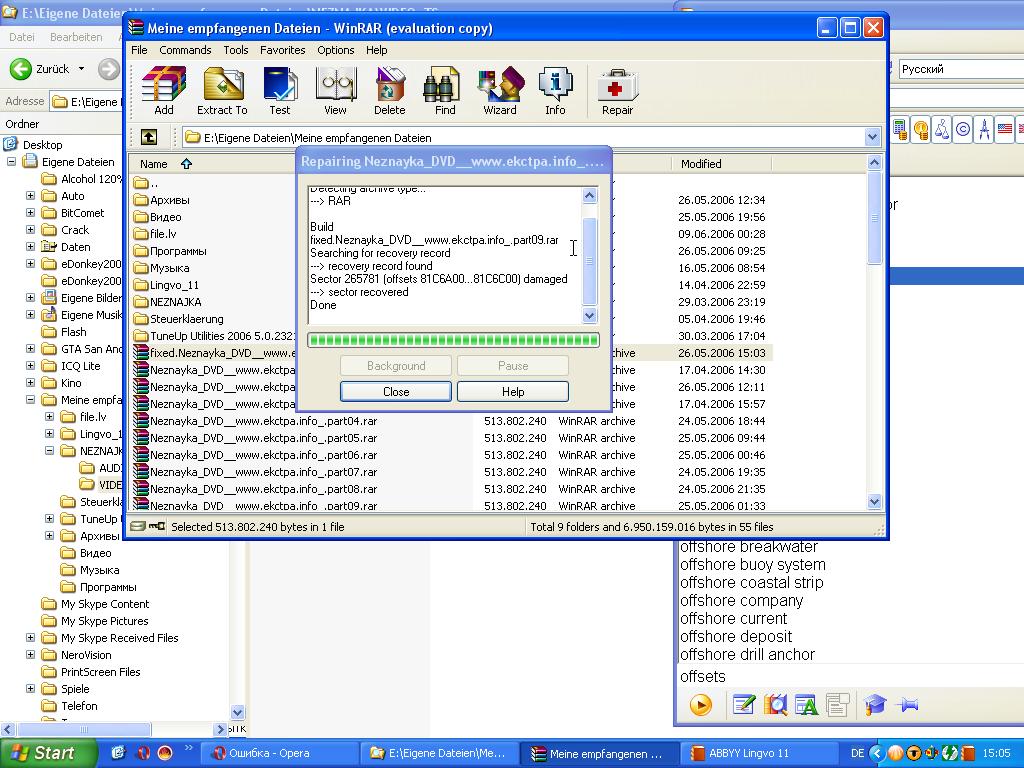1024x768 pixels.
Task: Launch the Wizard toolbar icon
Action: (x=500, y=91)
